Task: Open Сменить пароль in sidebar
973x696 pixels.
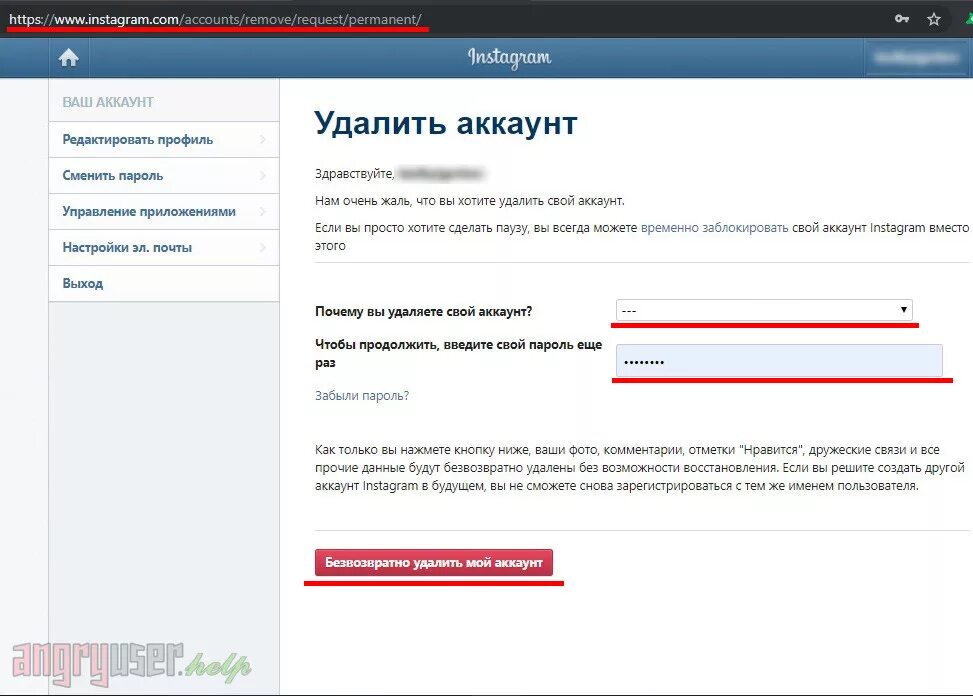Action: point(164,176)
